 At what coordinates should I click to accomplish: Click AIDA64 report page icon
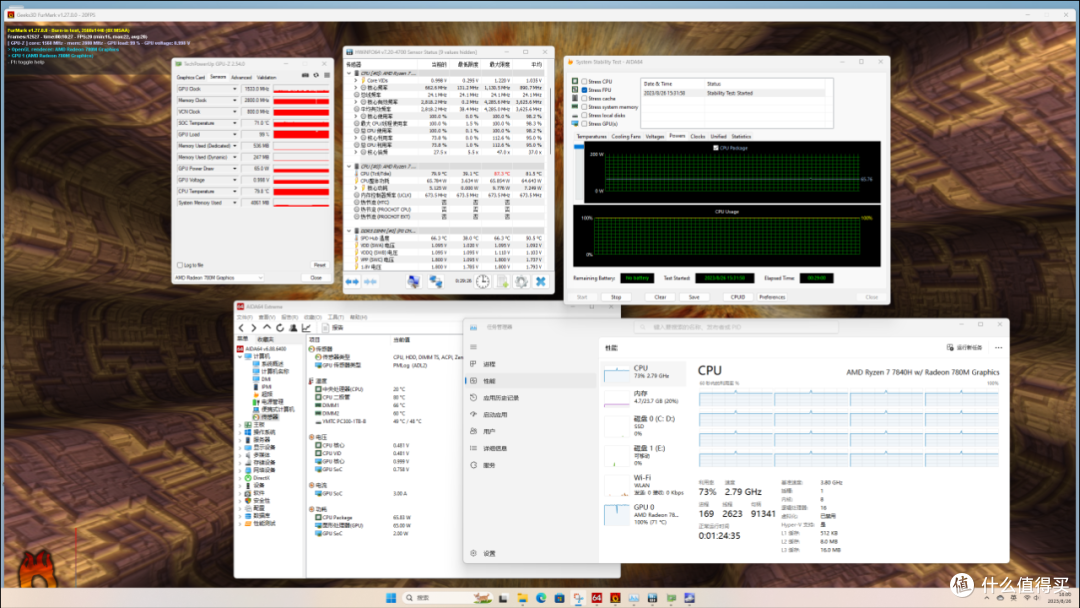(x=325, y=328)
